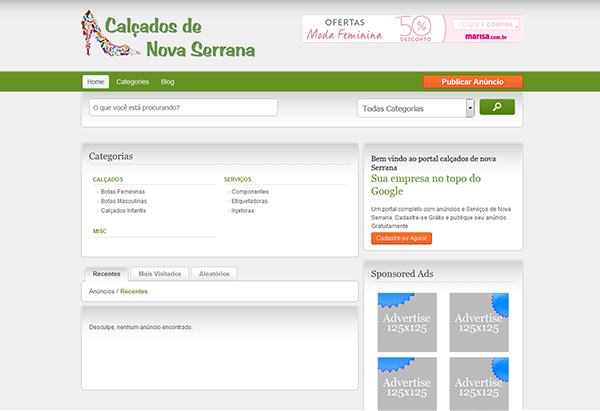The height and width of the screenshot is (411, 600).
Task: Open the Componentes services link
Action: [x=250, y=191]
